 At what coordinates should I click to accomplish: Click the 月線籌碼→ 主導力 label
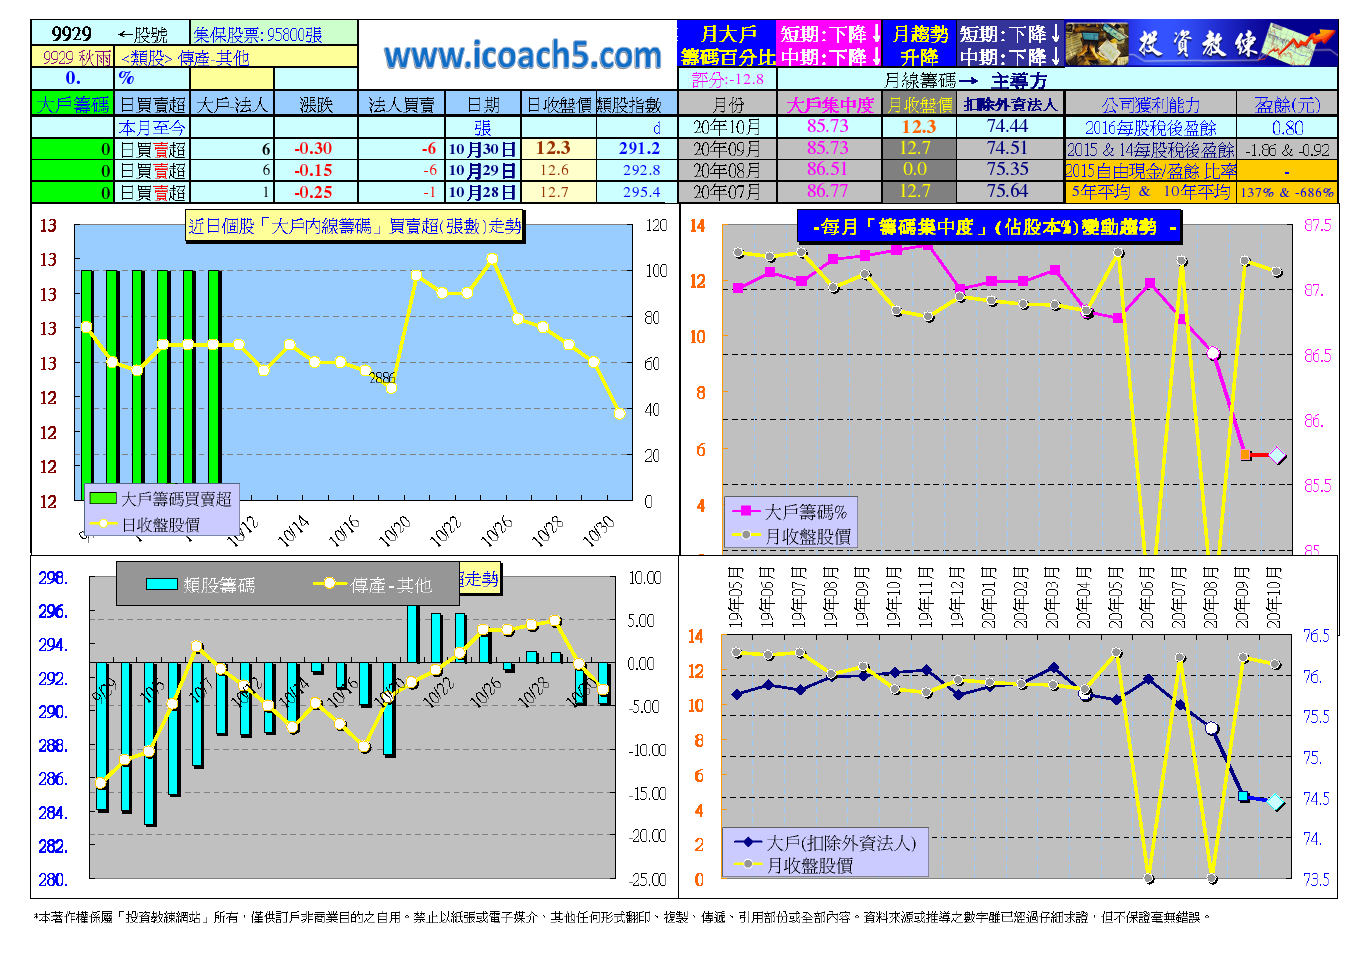tap(964, 80)
